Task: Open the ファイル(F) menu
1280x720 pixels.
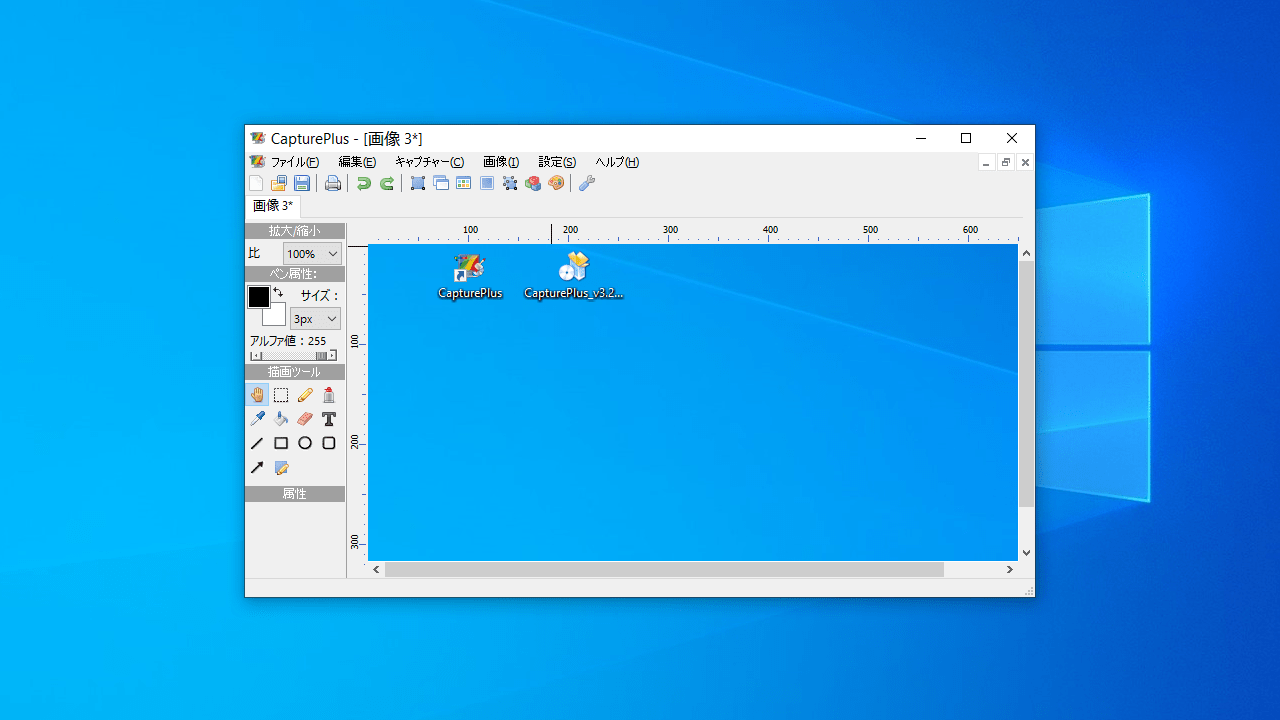Action: coord(295,162)
